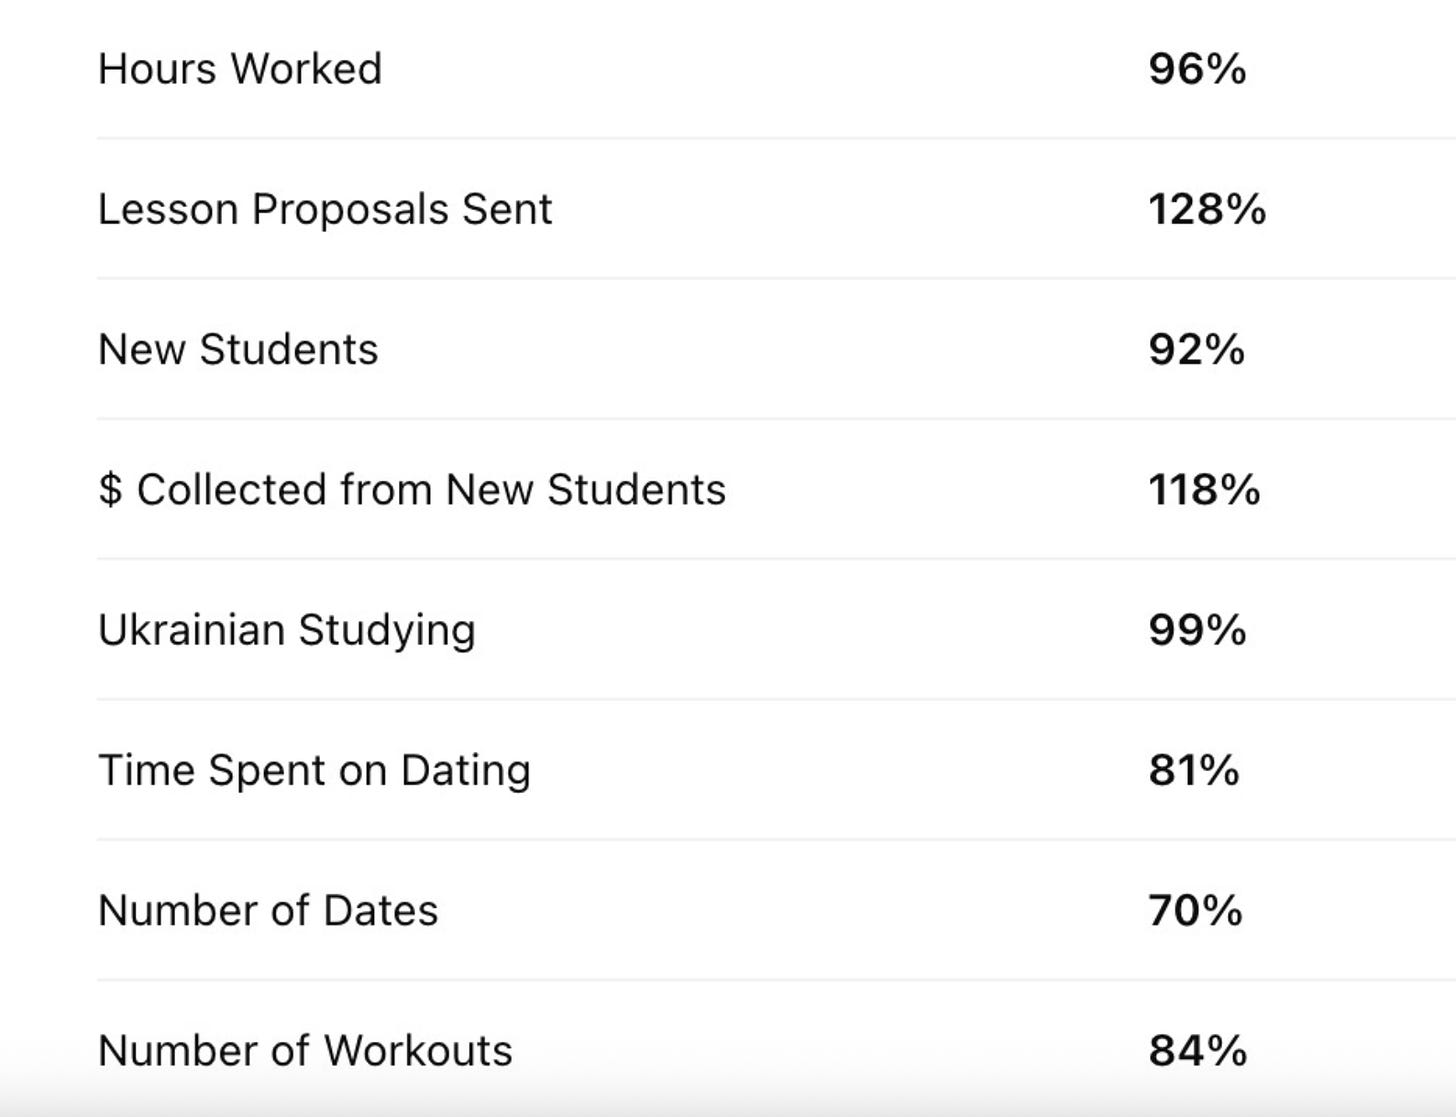Open the Lesson Proposals Sent row label
The height and width of the screenshot is (1117, 1456).
325,209
